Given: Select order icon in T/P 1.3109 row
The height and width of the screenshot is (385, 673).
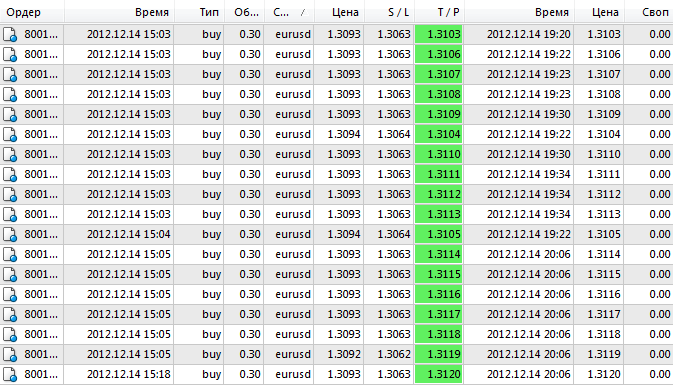Looking at the screenshot, I should click(10, 115).
